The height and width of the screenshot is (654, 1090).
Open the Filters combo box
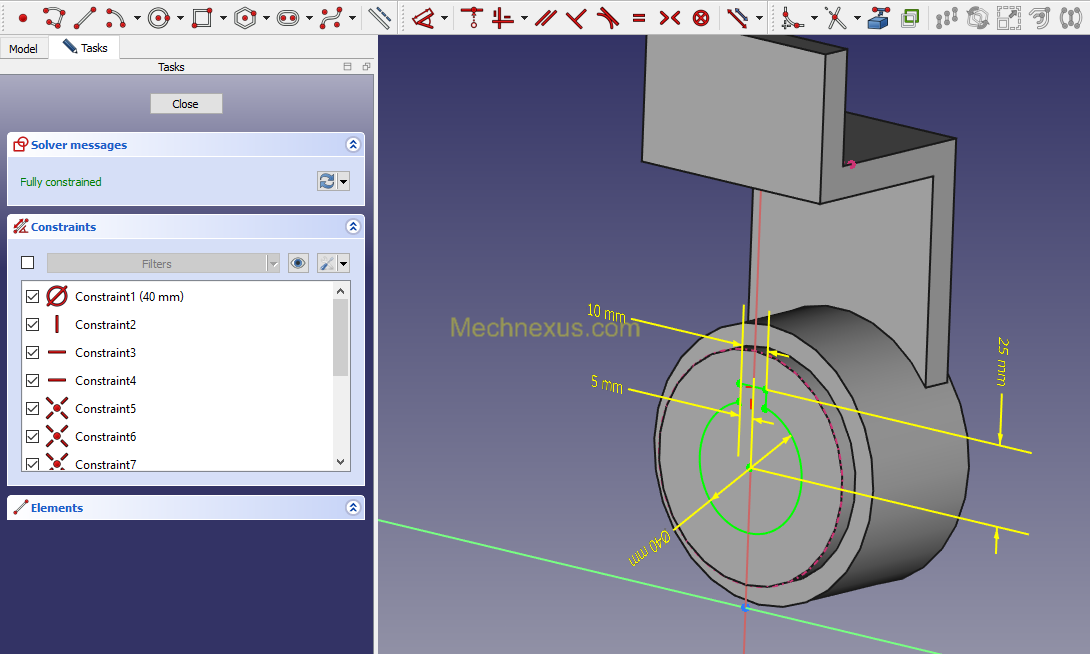[163, 263]
